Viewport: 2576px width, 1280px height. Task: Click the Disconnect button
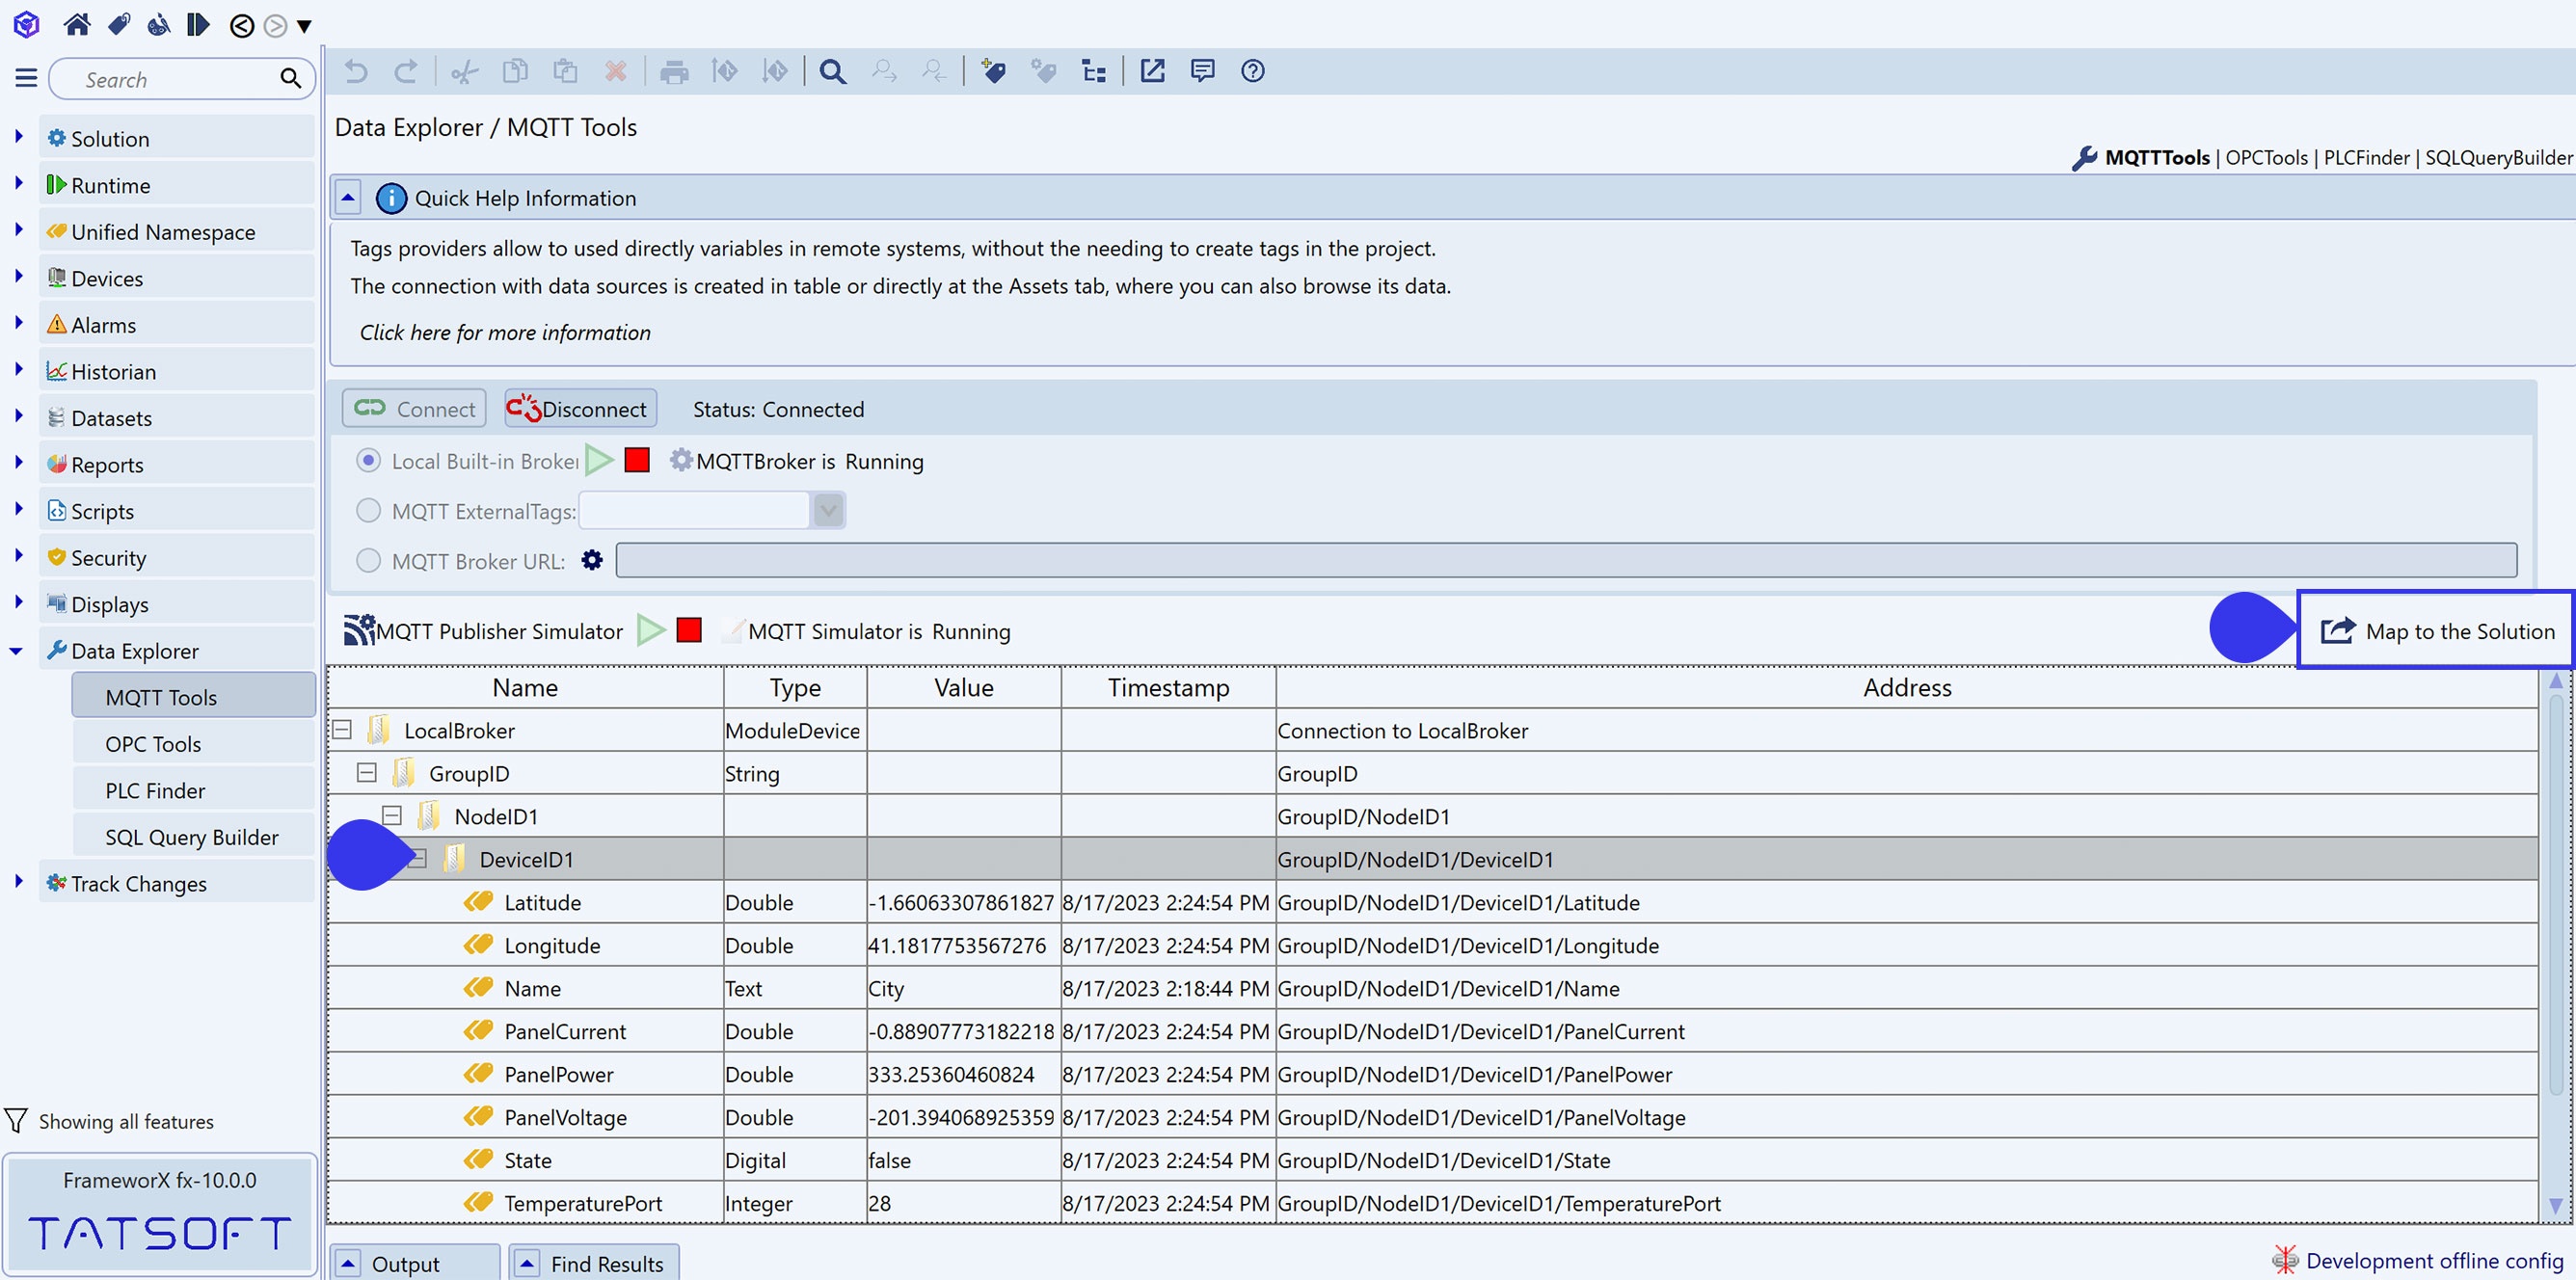(x=580, y=409)
